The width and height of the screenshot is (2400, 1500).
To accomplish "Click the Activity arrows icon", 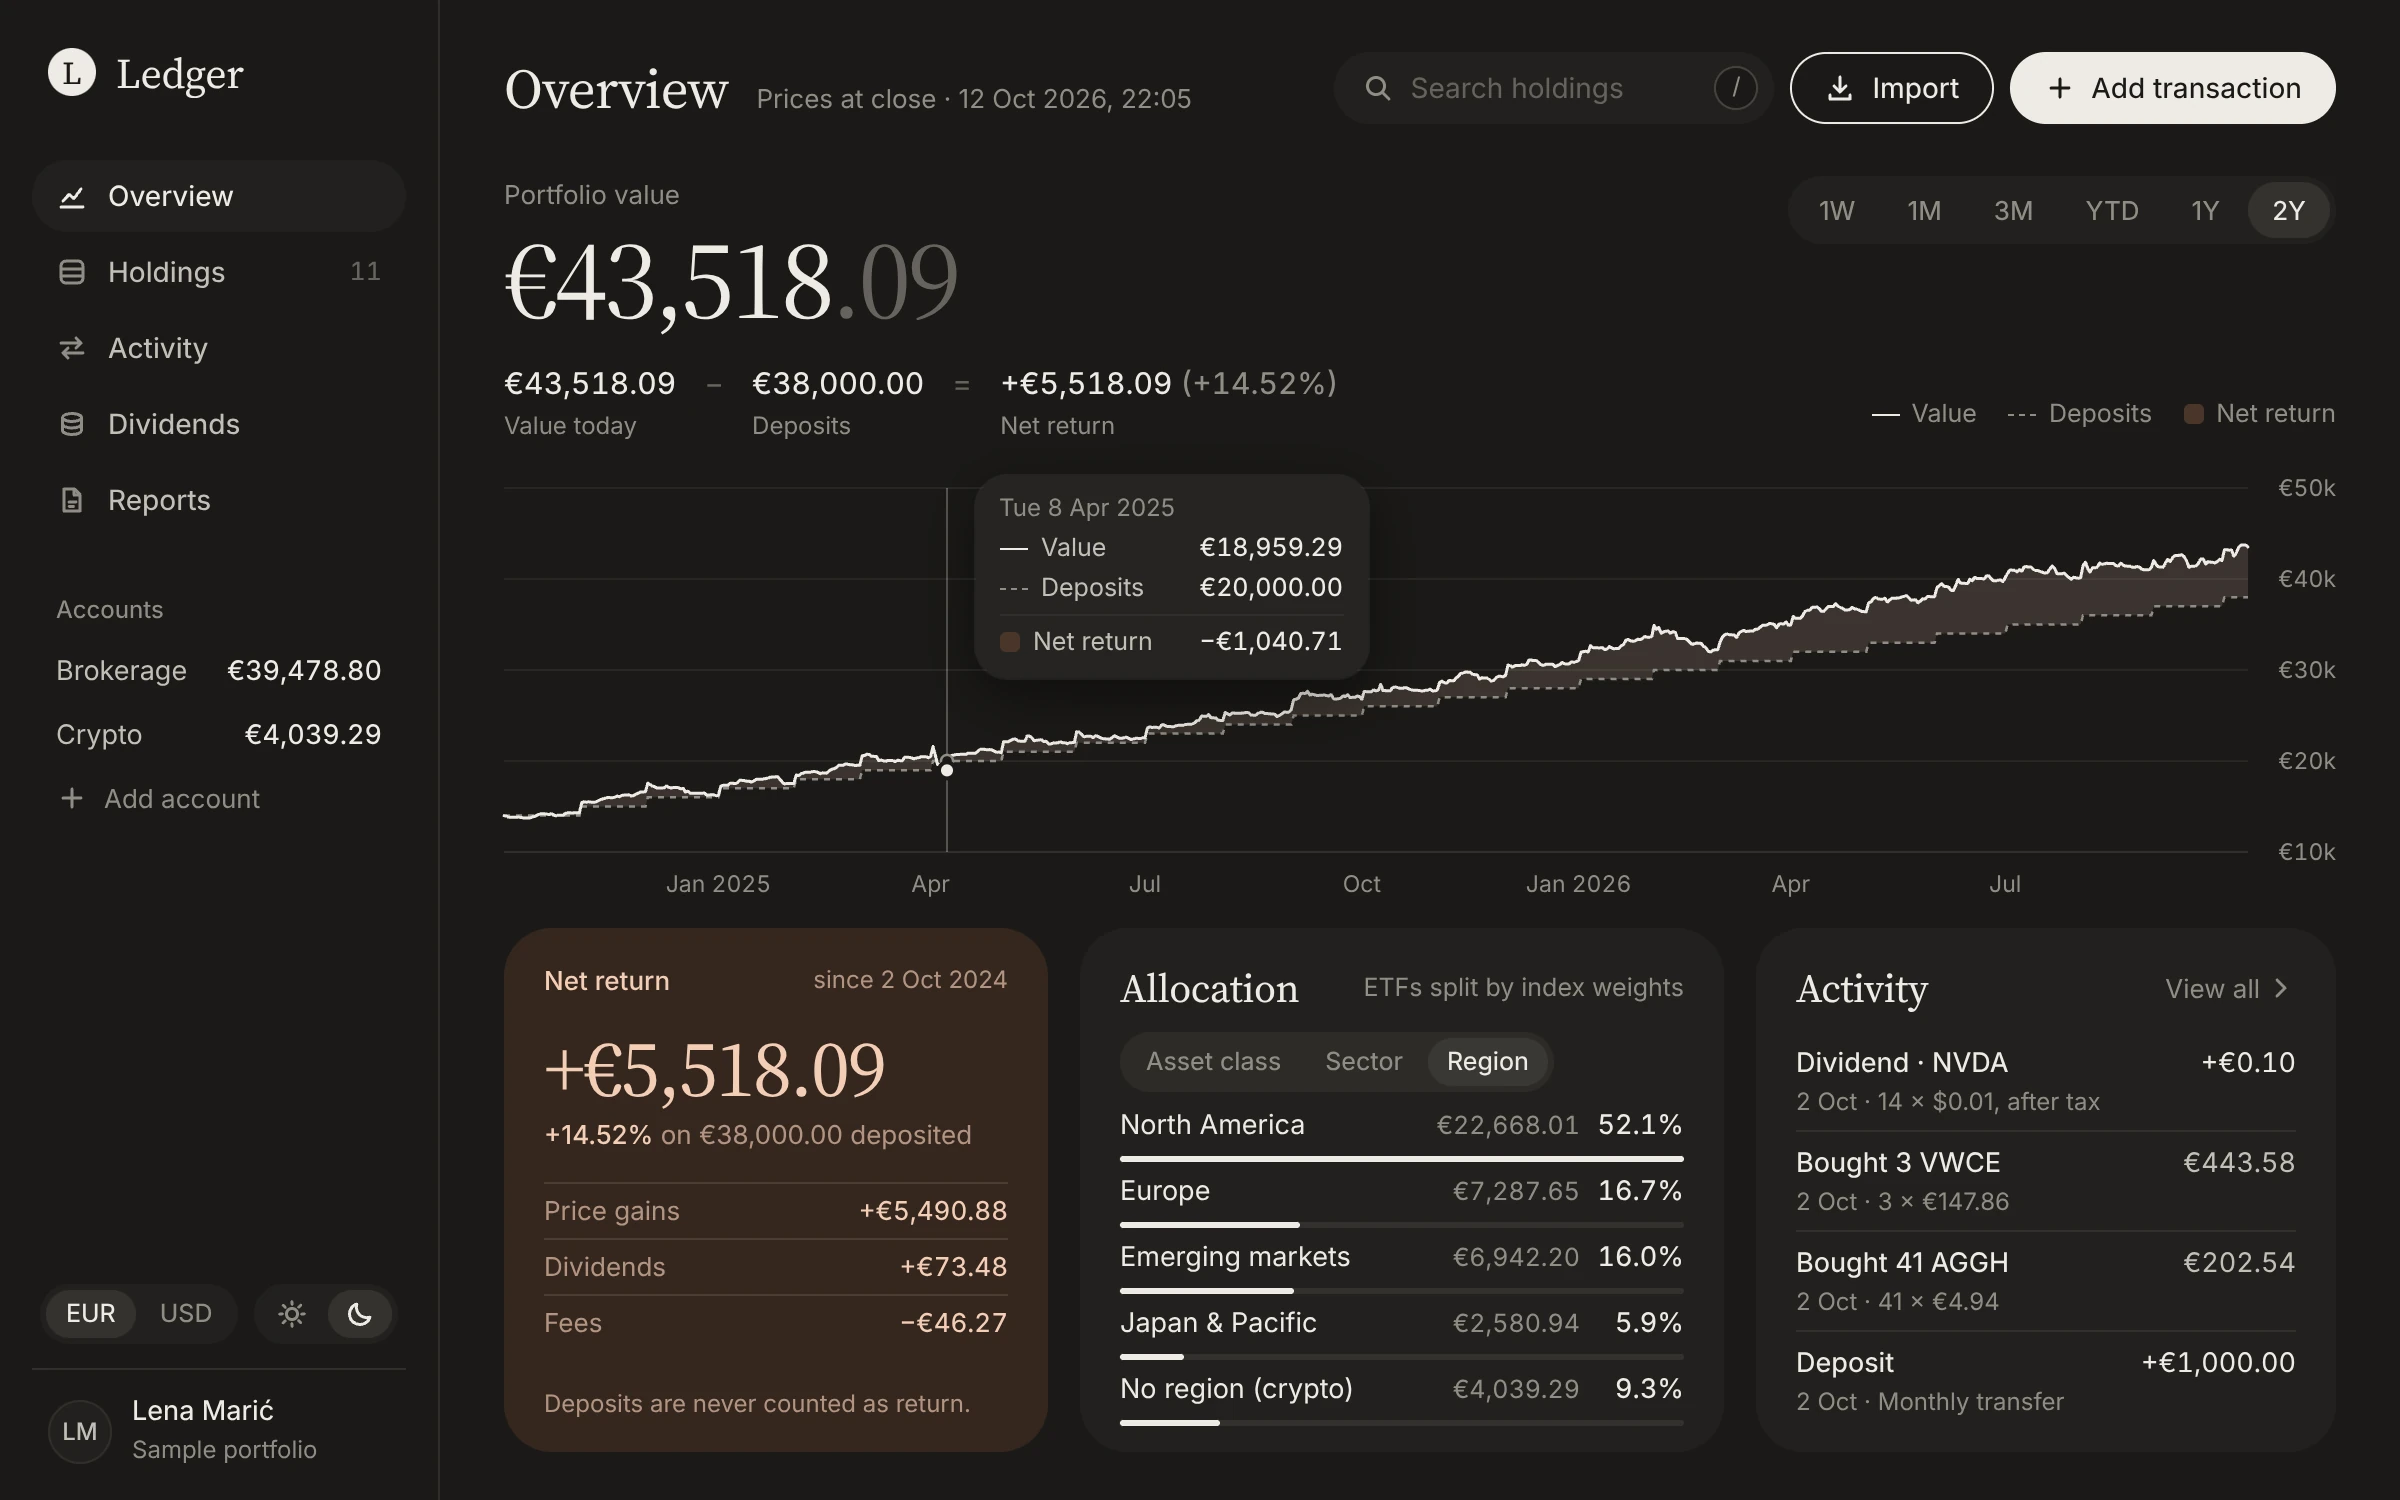I will [x=72, y=348].
